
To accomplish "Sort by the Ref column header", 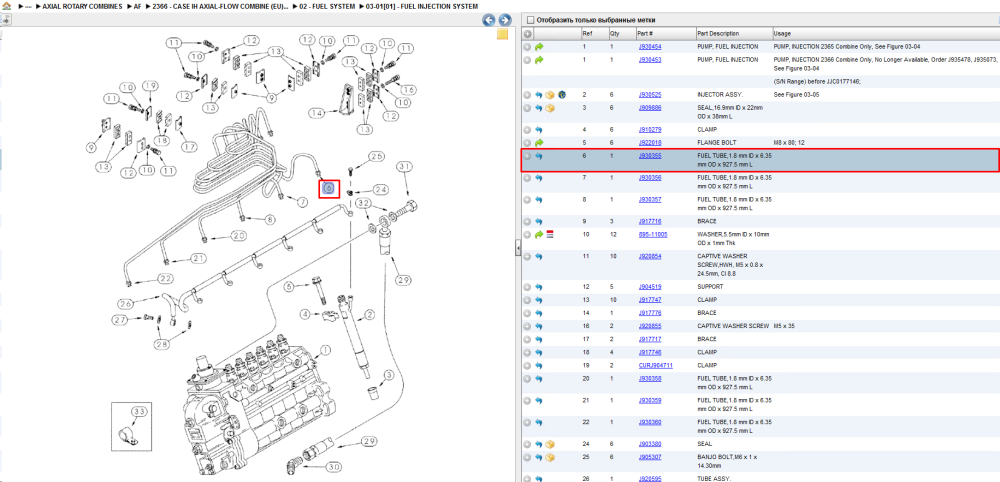I will 594,34.
